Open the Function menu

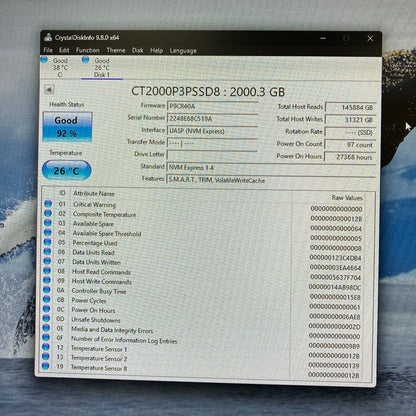pos(88,50)
